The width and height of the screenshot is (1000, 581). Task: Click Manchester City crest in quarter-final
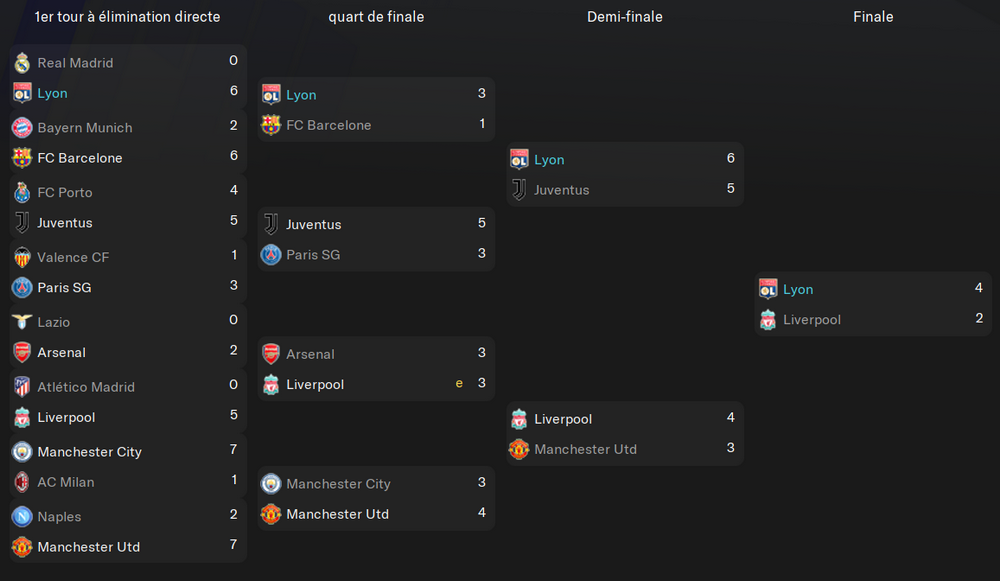[x=271, y=483]
